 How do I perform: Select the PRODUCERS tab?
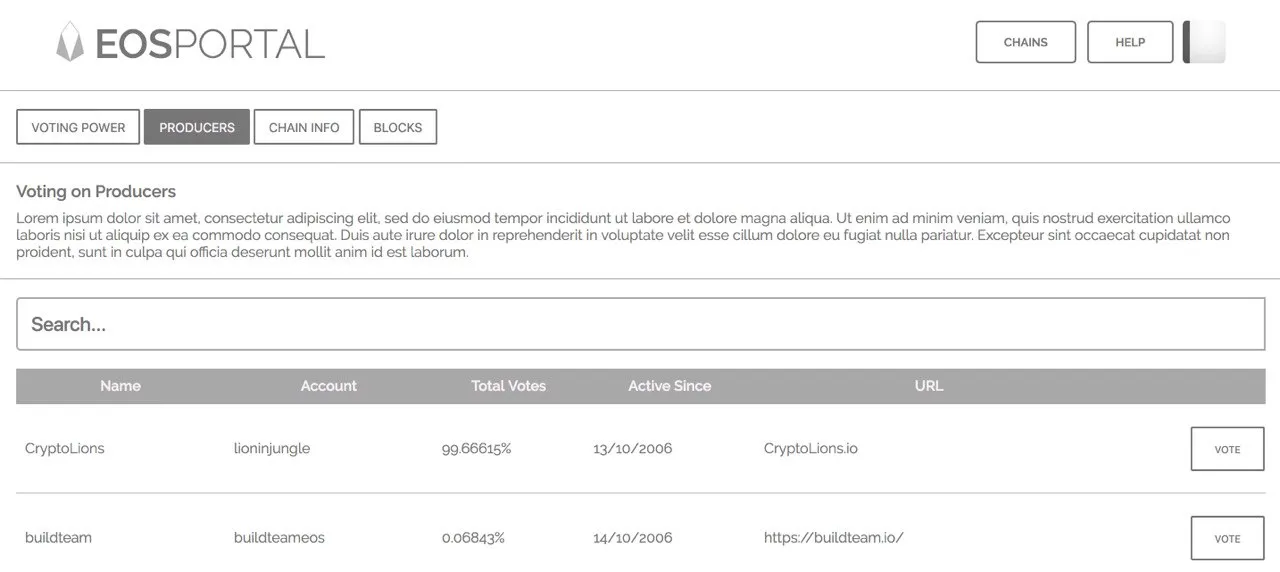point(197,127)
